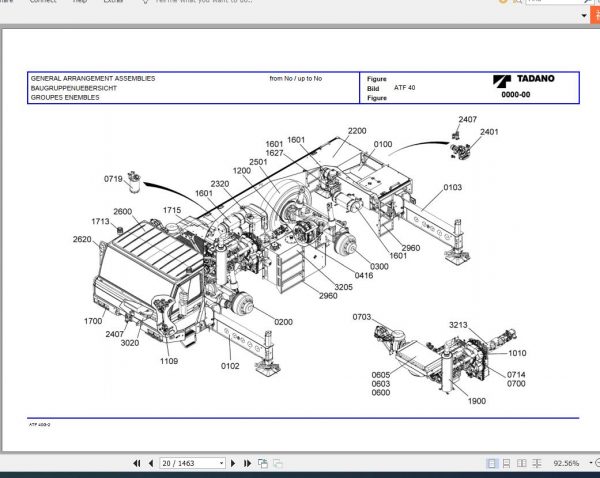
Task: Click part label 1627
Action: (x=274, y=153)
